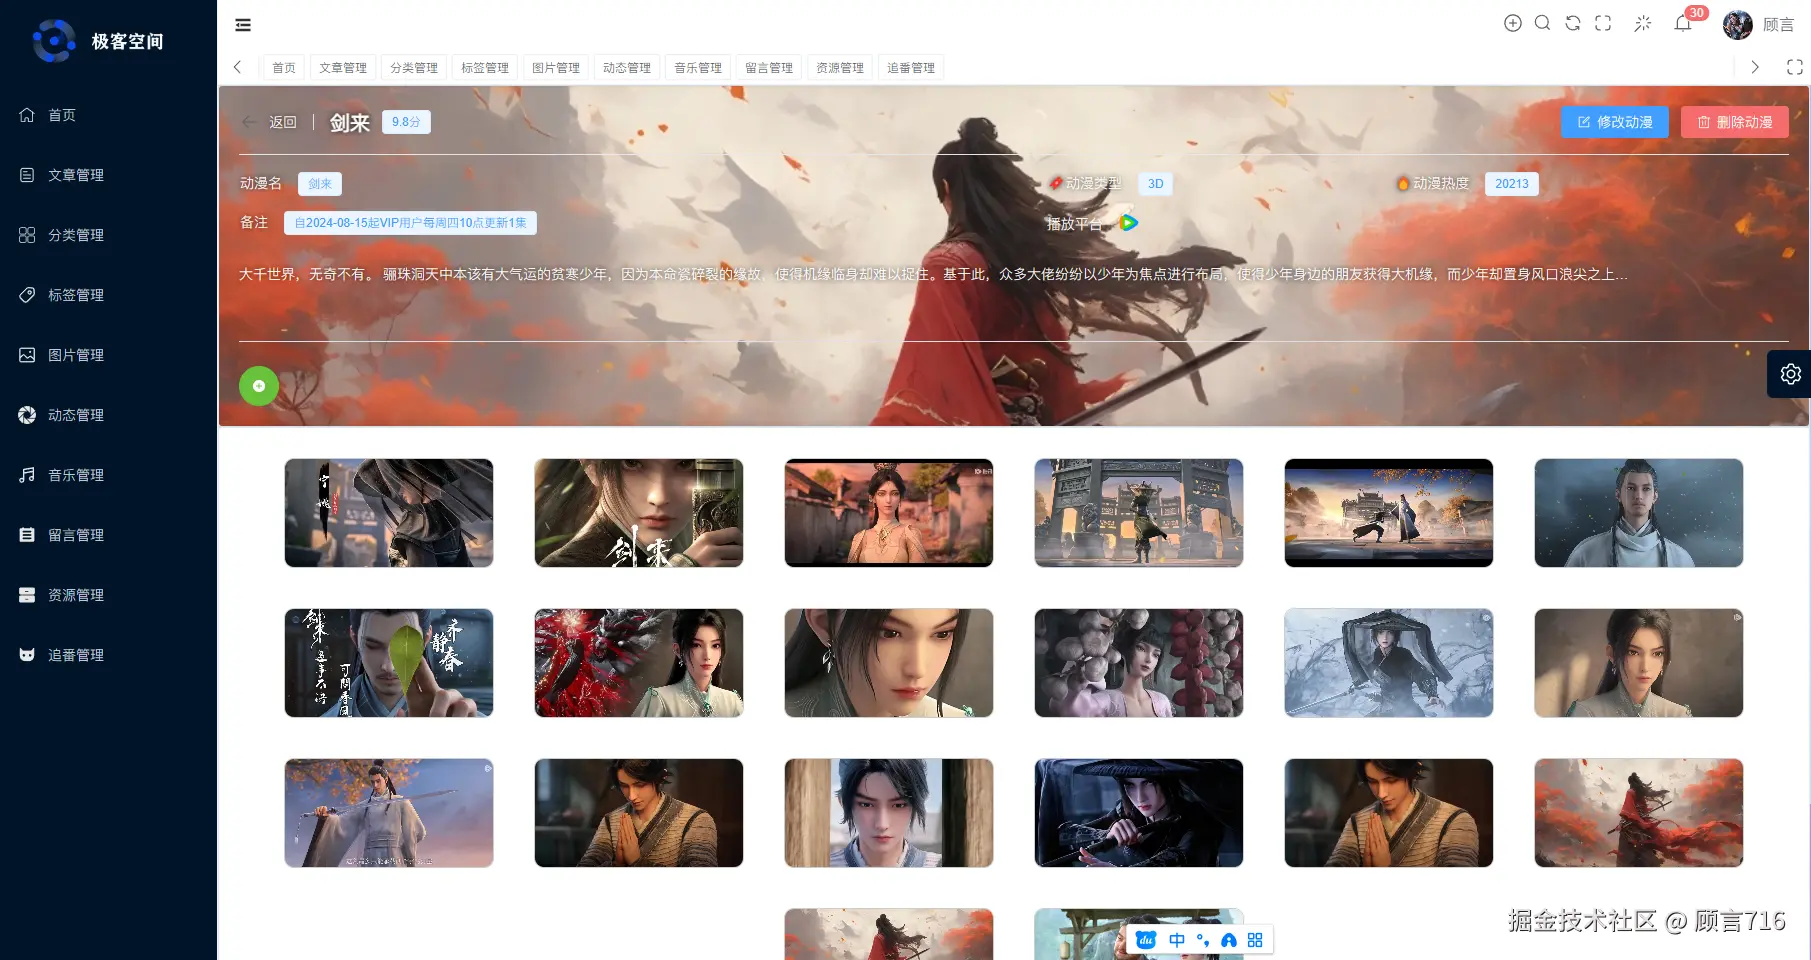Image resolution: width=1811 pixels, height=960 pixels.
Task: Switch to the 动态管理 tab in the tab bar
Action: coord(627,68)
